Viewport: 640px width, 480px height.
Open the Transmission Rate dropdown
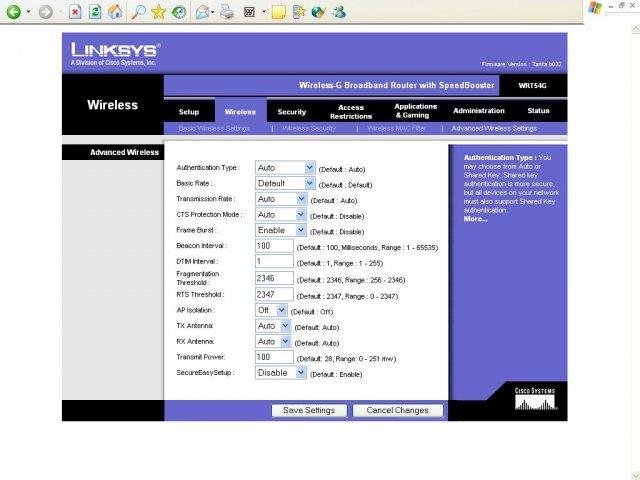[281, 199]
